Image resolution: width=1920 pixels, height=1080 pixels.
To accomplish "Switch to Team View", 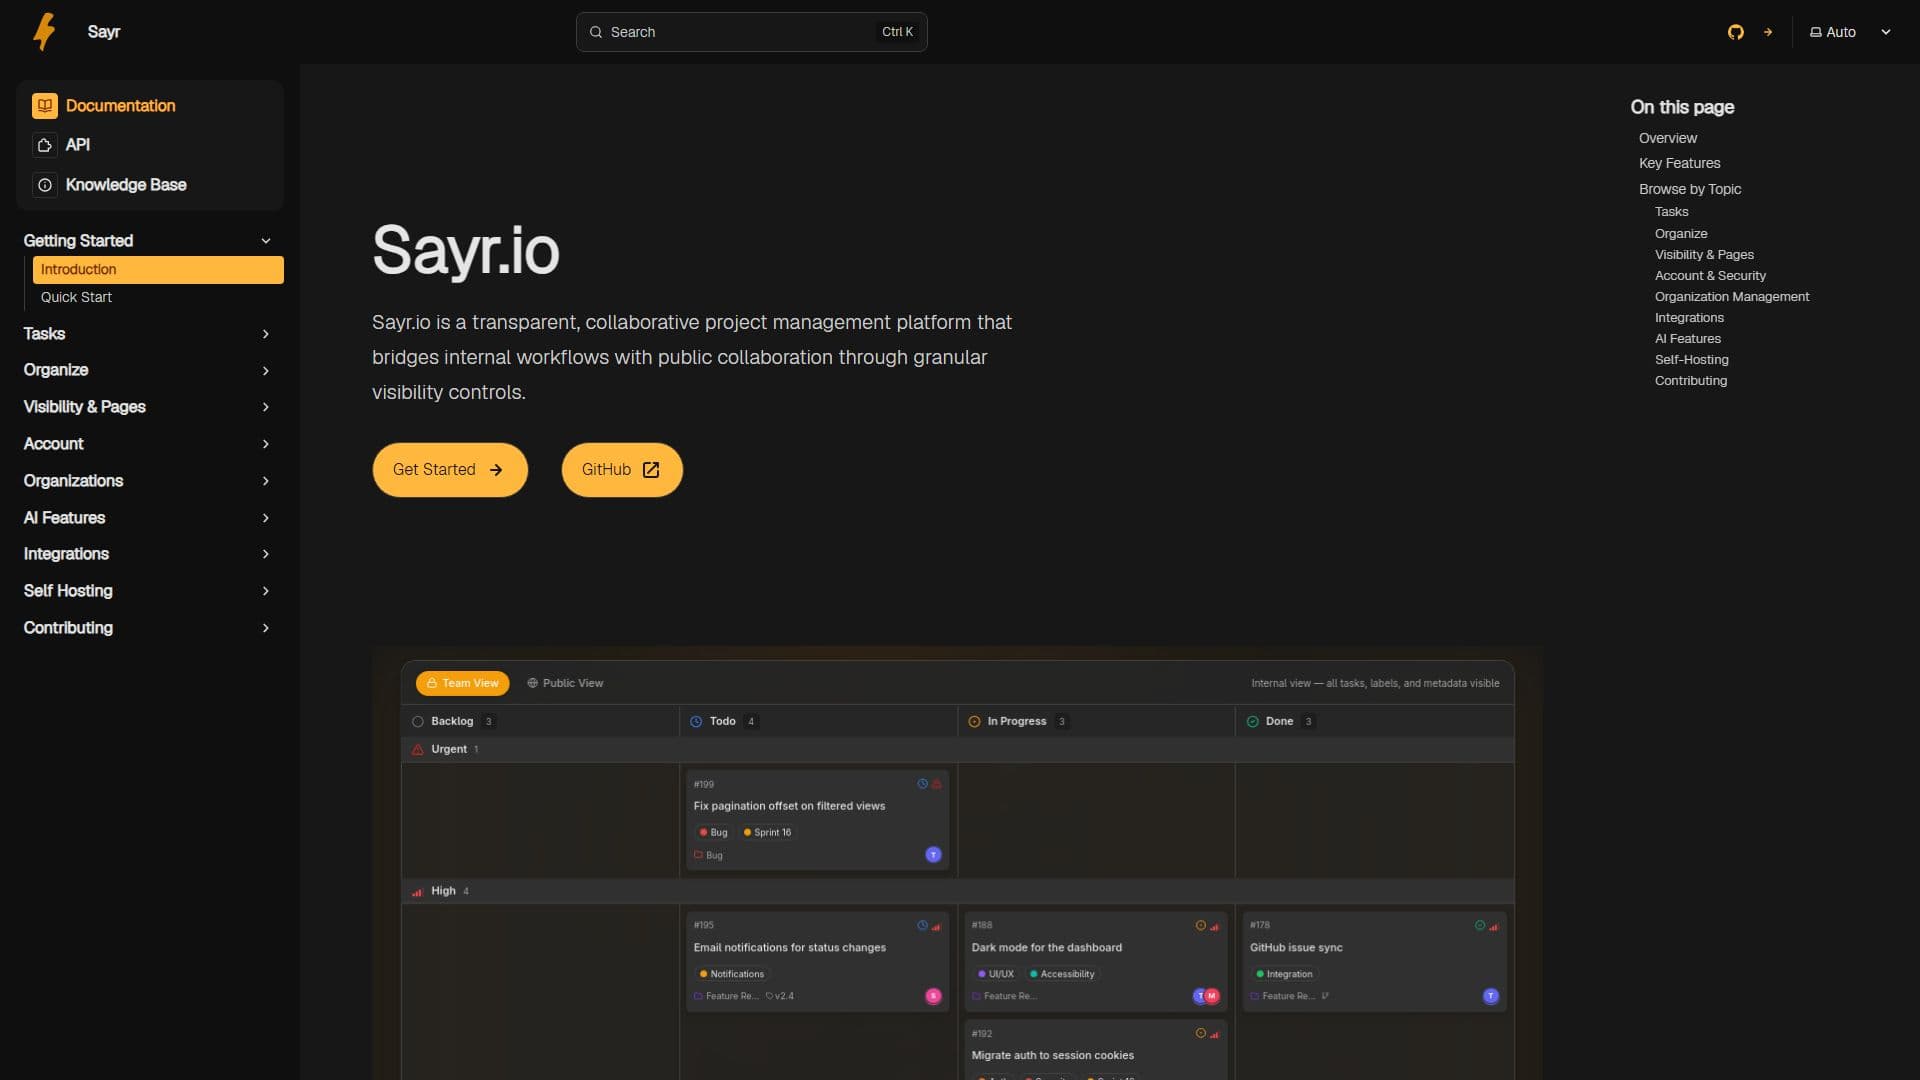I will (x=463, y=684).
